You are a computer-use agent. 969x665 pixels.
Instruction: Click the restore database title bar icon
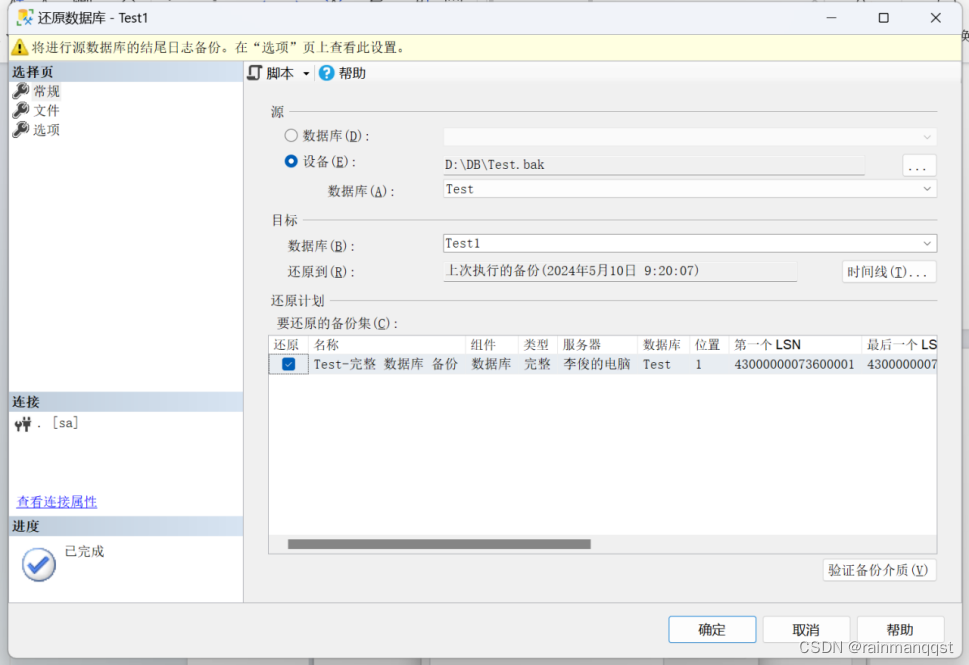click(x=24, y=18)
